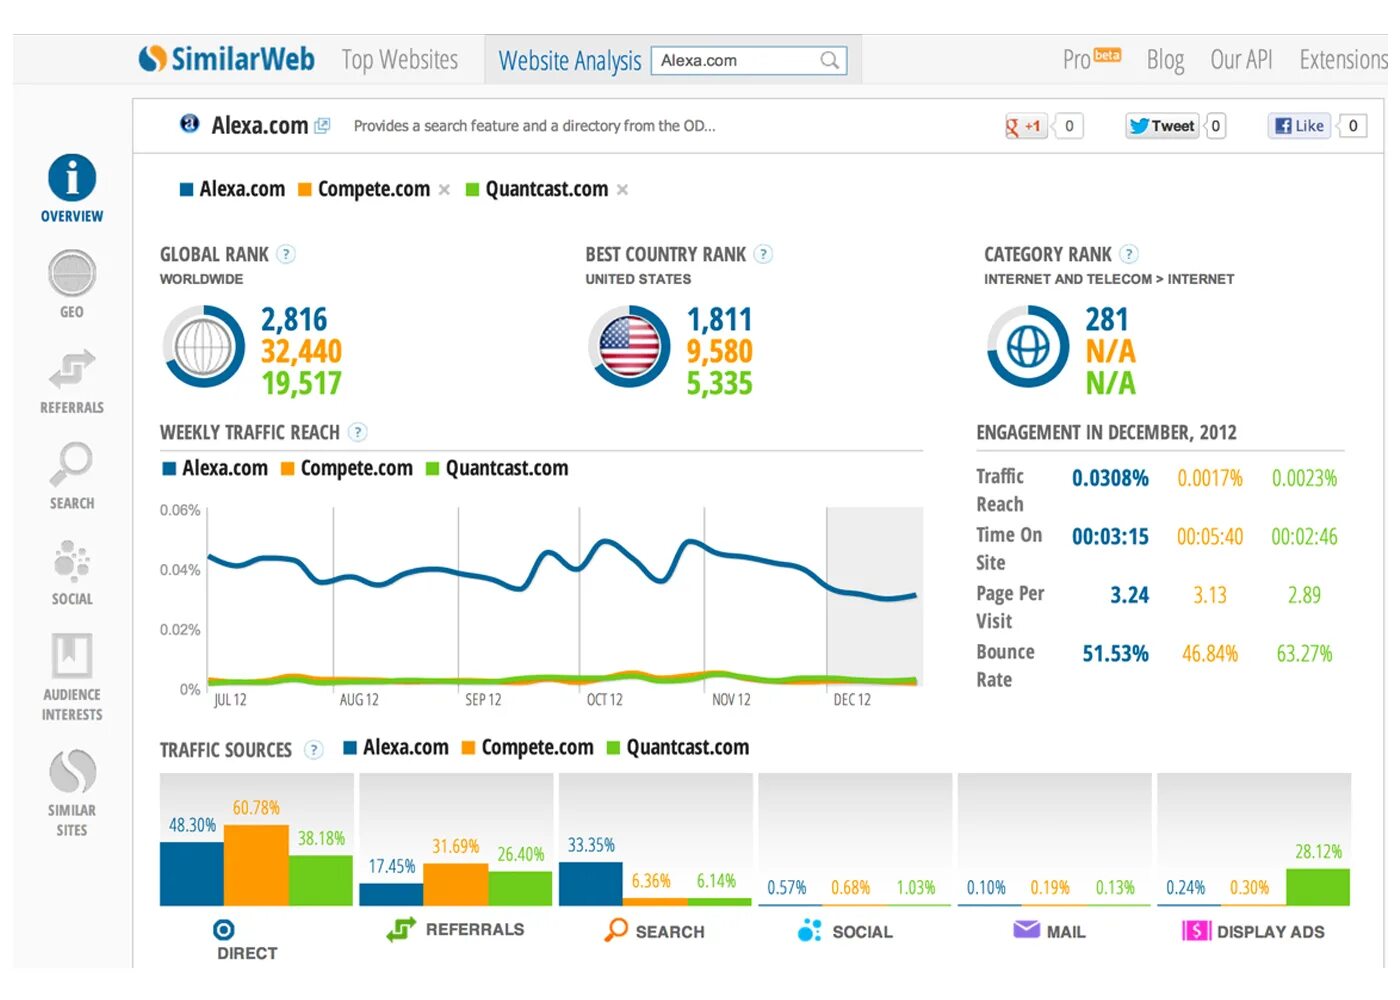Click Traffic Sources help icon
Screen dimensions: 1400x1000
click(313, 750)
